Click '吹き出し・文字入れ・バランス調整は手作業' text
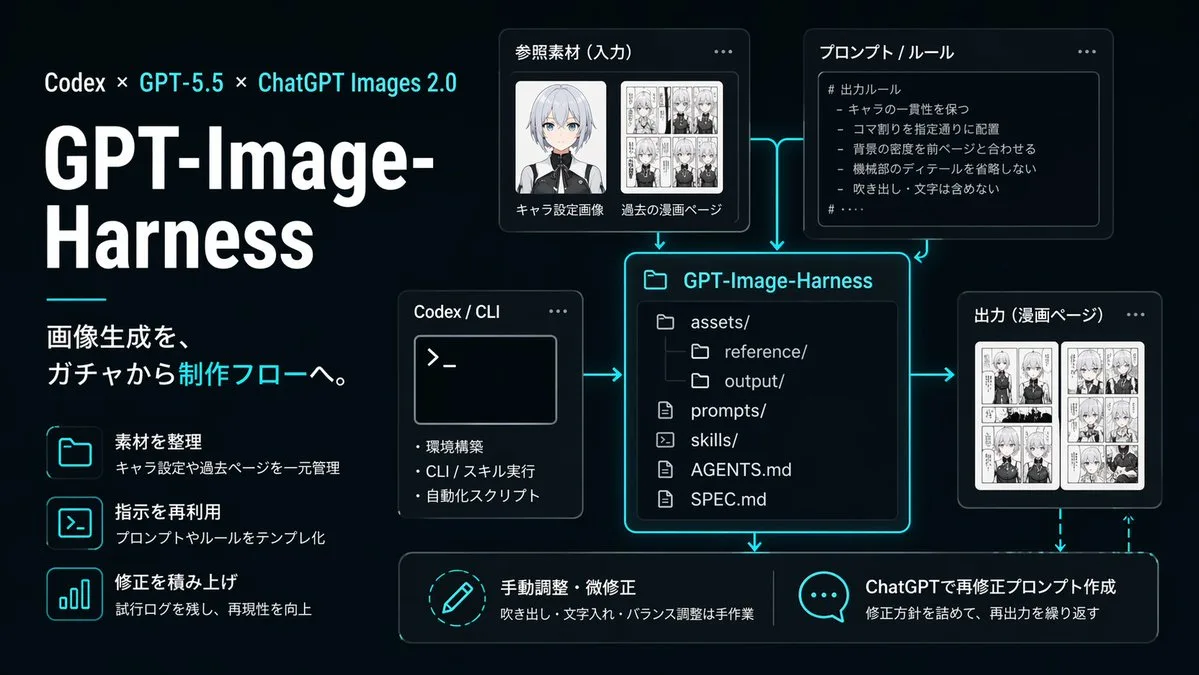This screenshot has height=675, width=1199. [627, 614]
